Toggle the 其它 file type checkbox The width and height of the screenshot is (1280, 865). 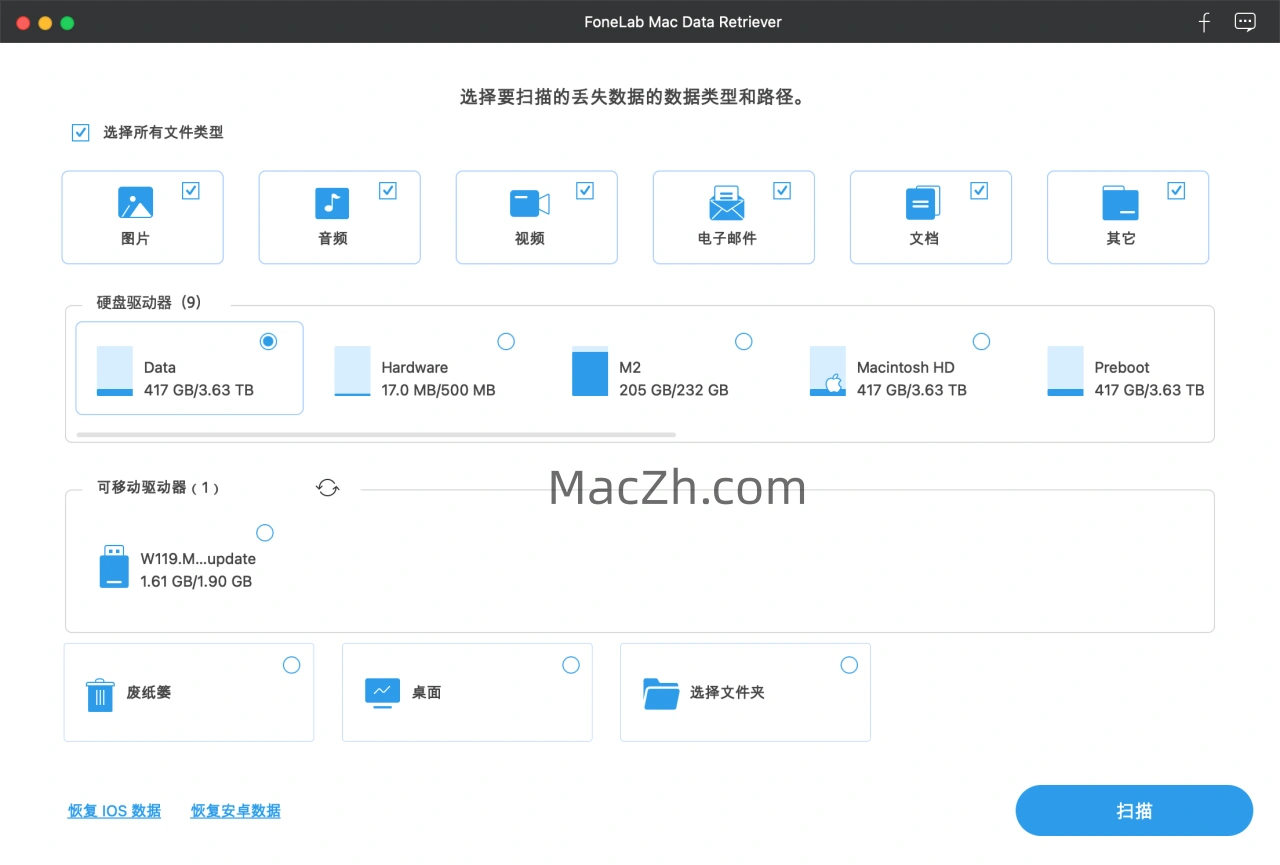point(1176,191)
